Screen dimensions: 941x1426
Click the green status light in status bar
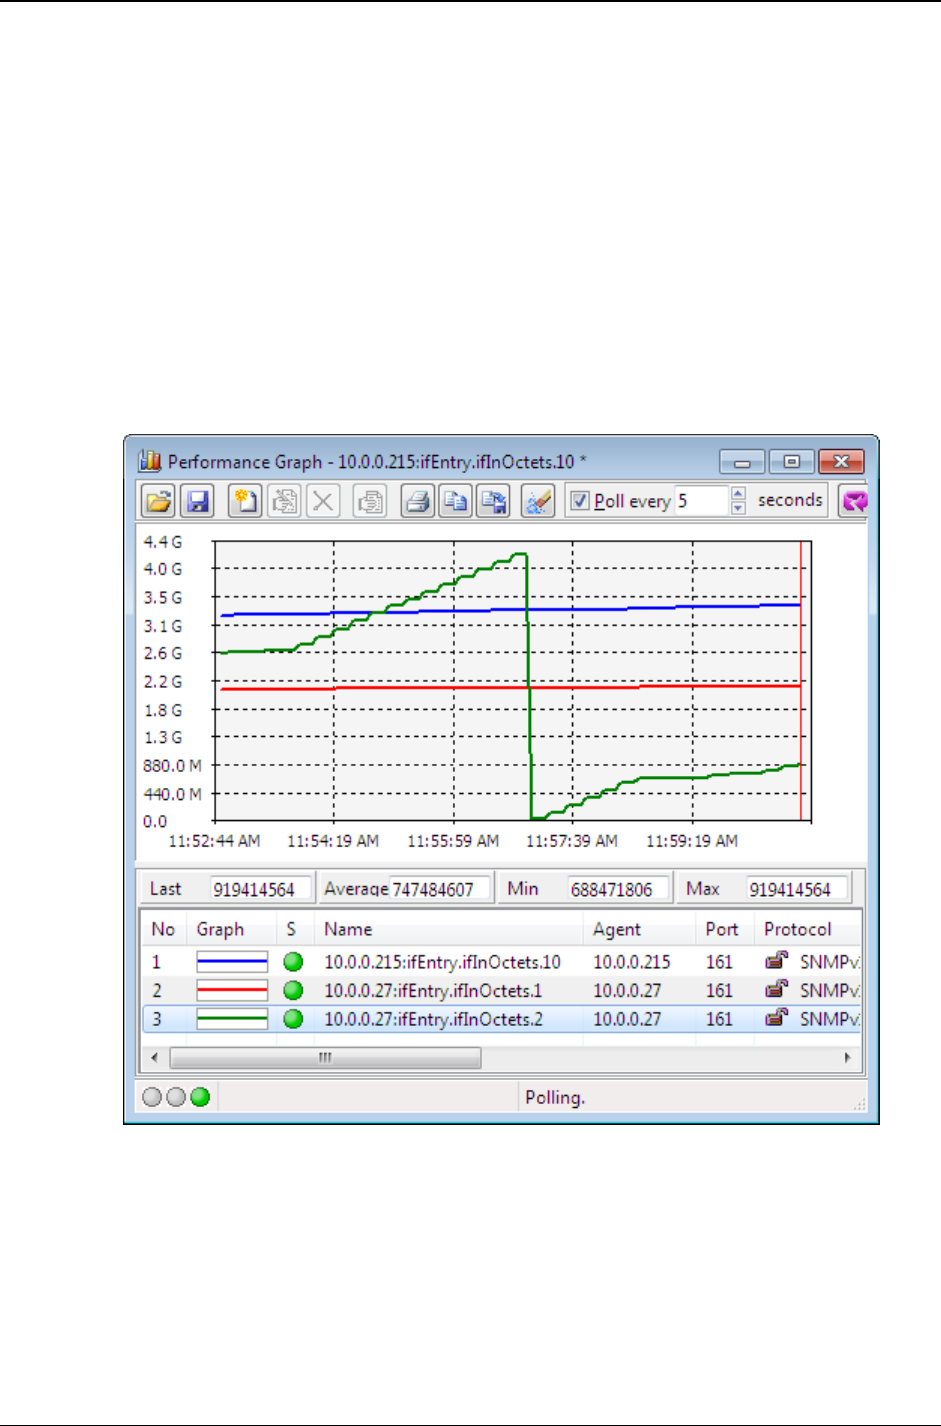click(x=200, y=1097)
